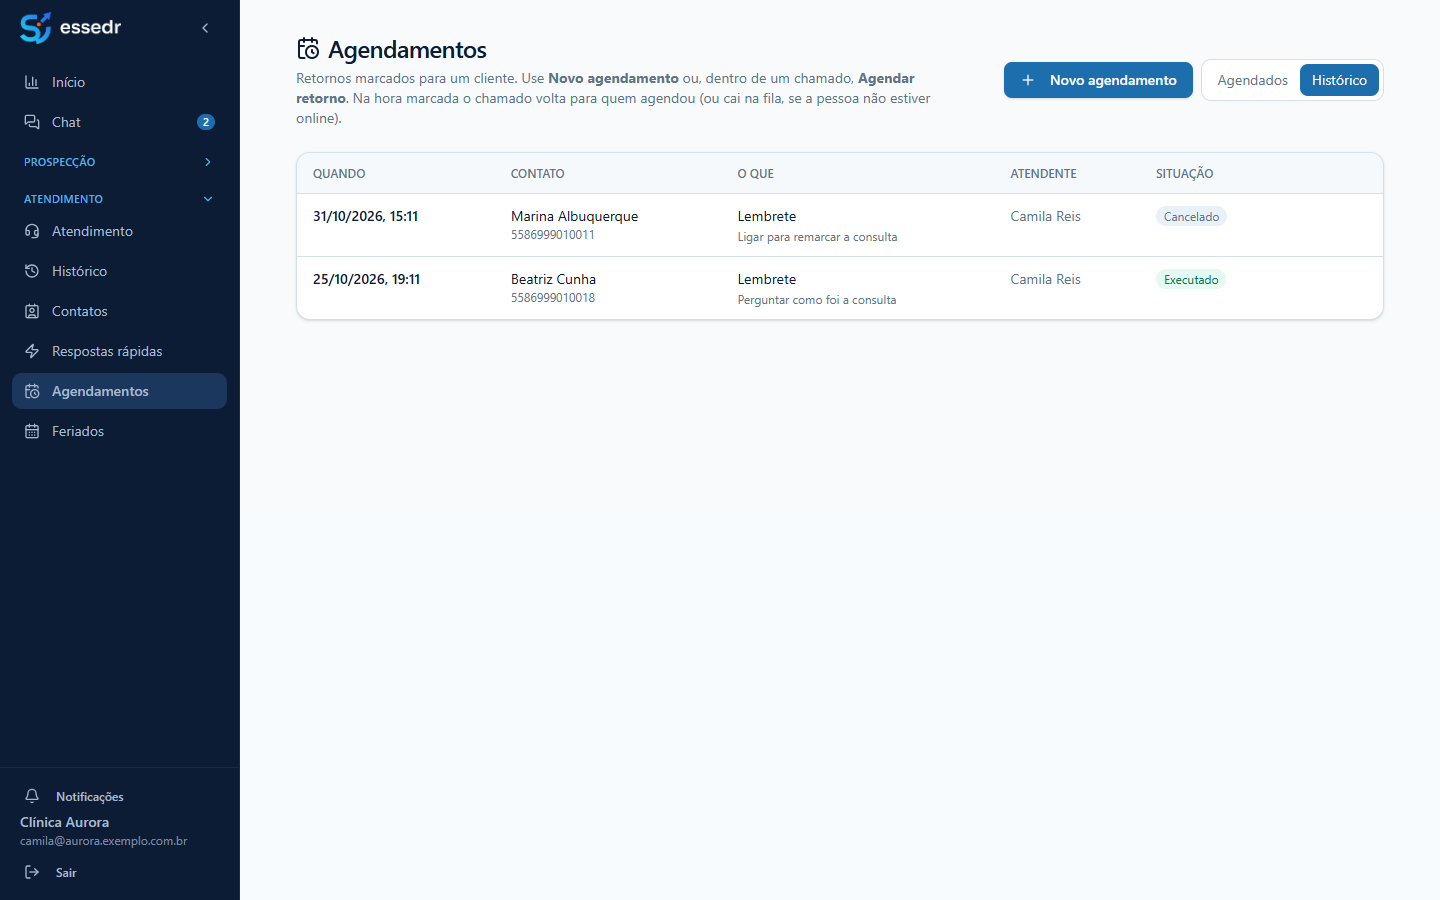Viewport: 1440px width, 900px height.
Task: Click the ATENDENTE column header
Action: coord(1043,173)
